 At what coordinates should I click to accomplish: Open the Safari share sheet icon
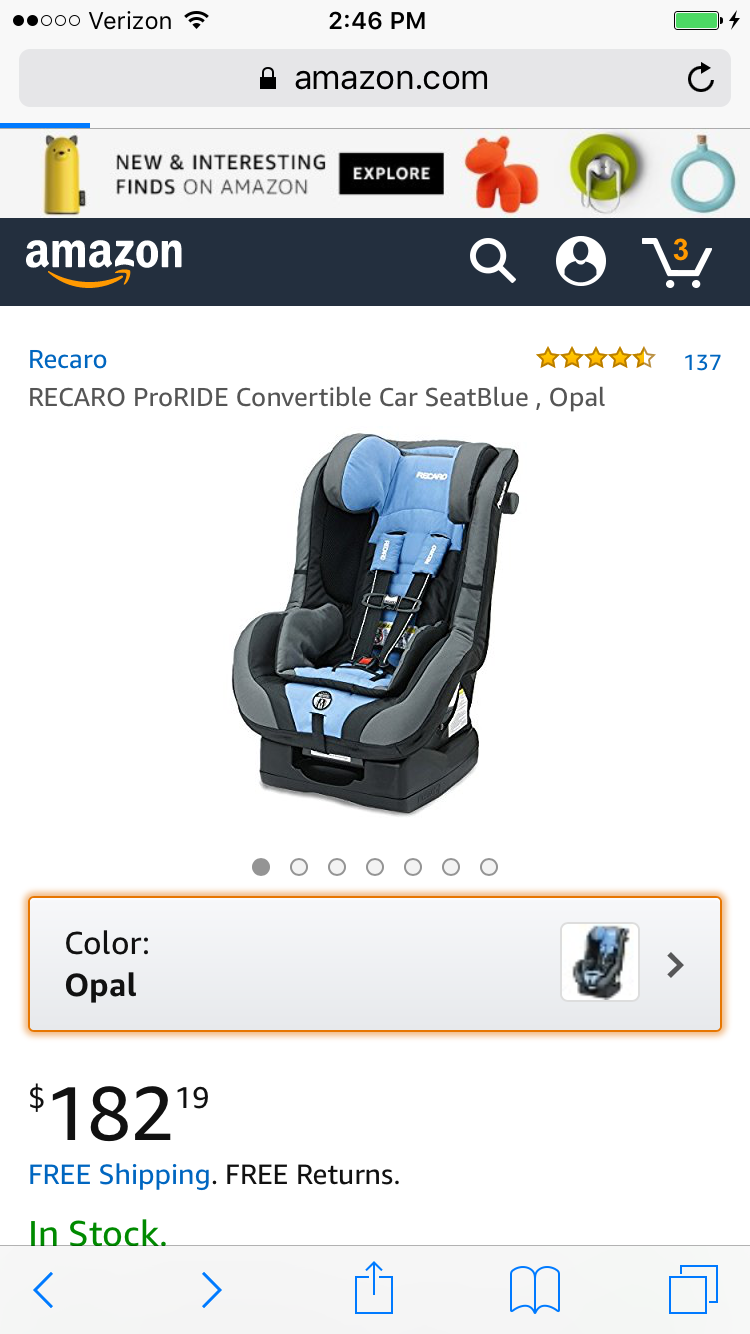374,1288
